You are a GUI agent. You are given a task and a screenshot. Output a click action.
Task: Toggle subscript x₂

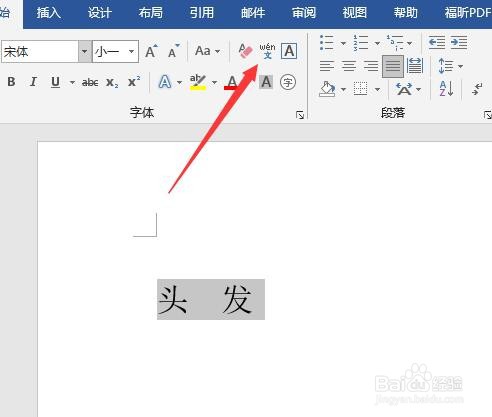112,82
